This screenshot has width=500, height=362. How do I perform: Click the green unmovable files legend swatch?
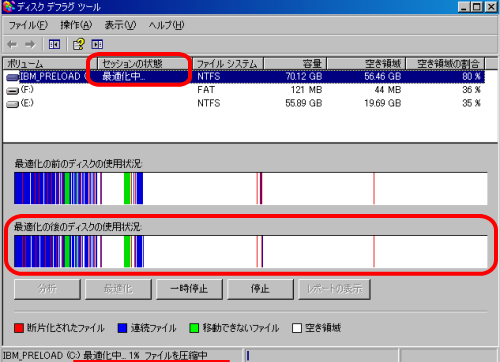click(194, 328)
